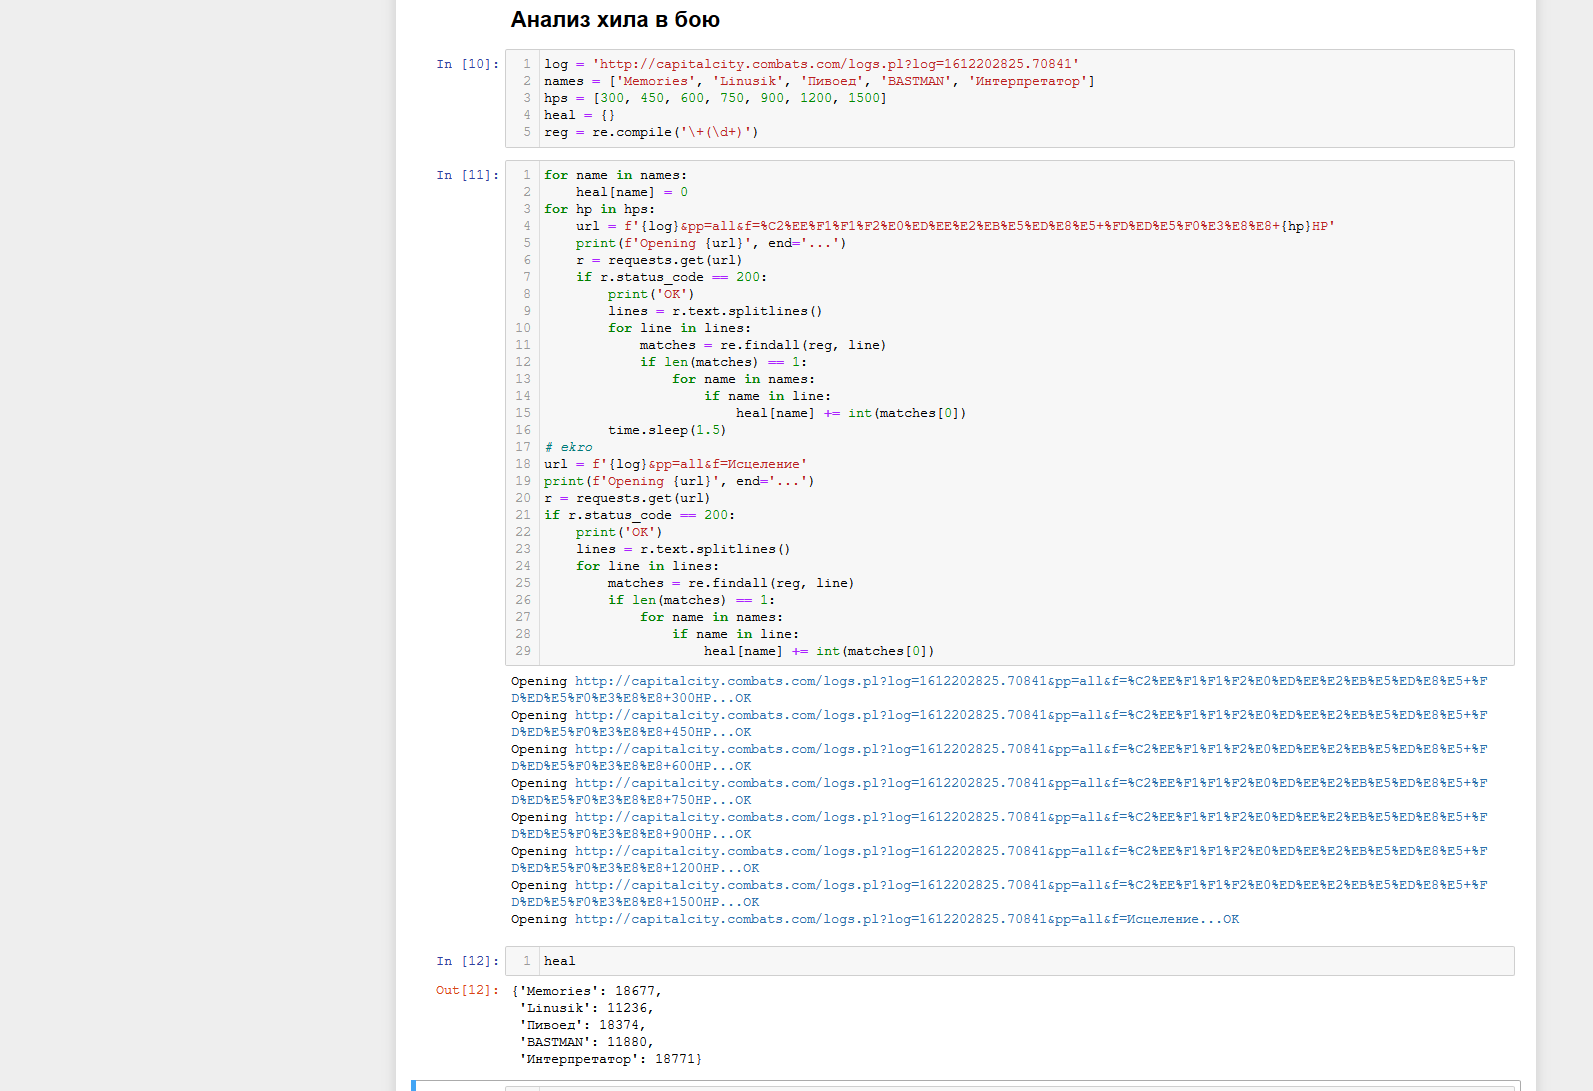This screenshot has width=1593, height=1091.
Task: Click 'lines = r.text.splitlines()' on line 9
Action: coord(715,311)
